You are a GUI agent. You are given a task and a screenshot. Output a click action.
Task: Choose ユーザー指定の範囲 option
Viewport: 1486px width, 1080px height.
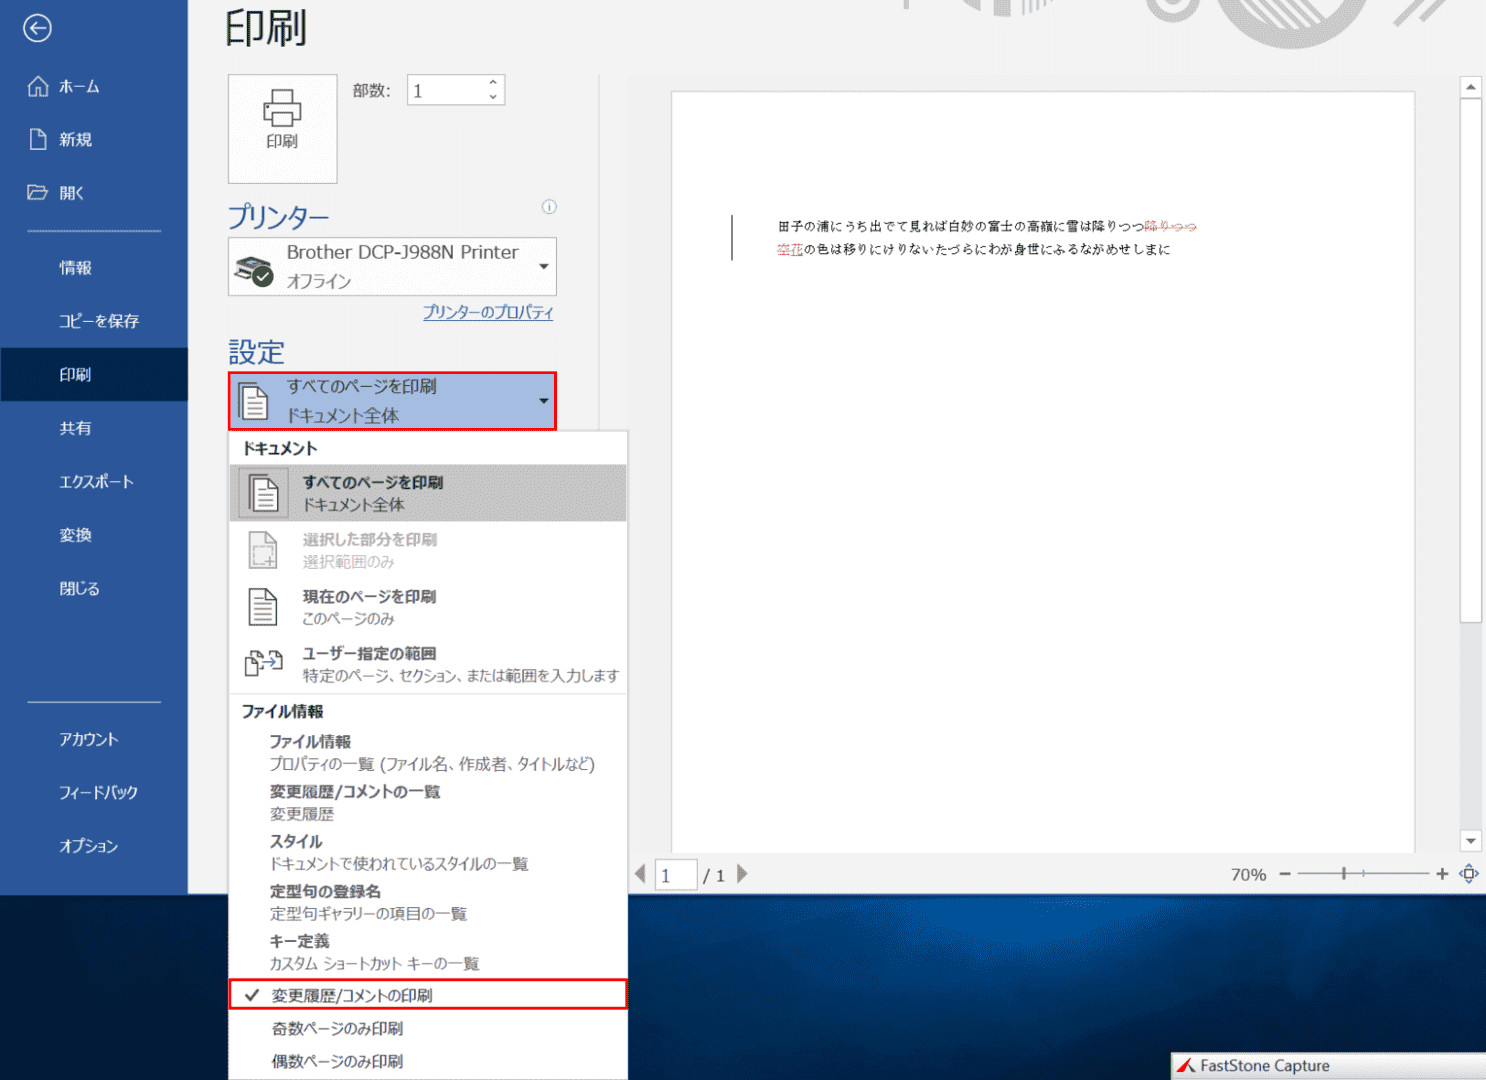coord(428,664)
